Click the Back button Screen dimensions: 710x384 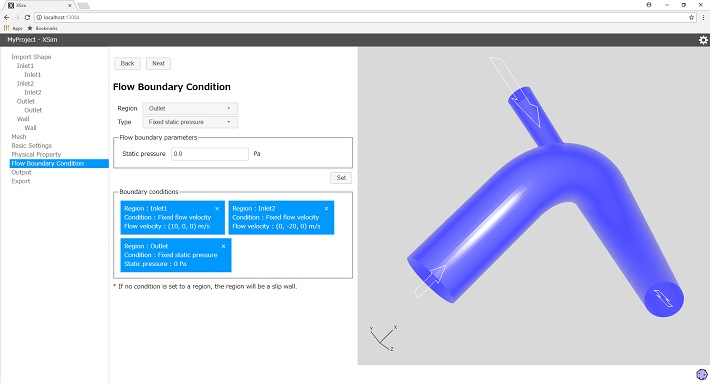tap(127, 63)
